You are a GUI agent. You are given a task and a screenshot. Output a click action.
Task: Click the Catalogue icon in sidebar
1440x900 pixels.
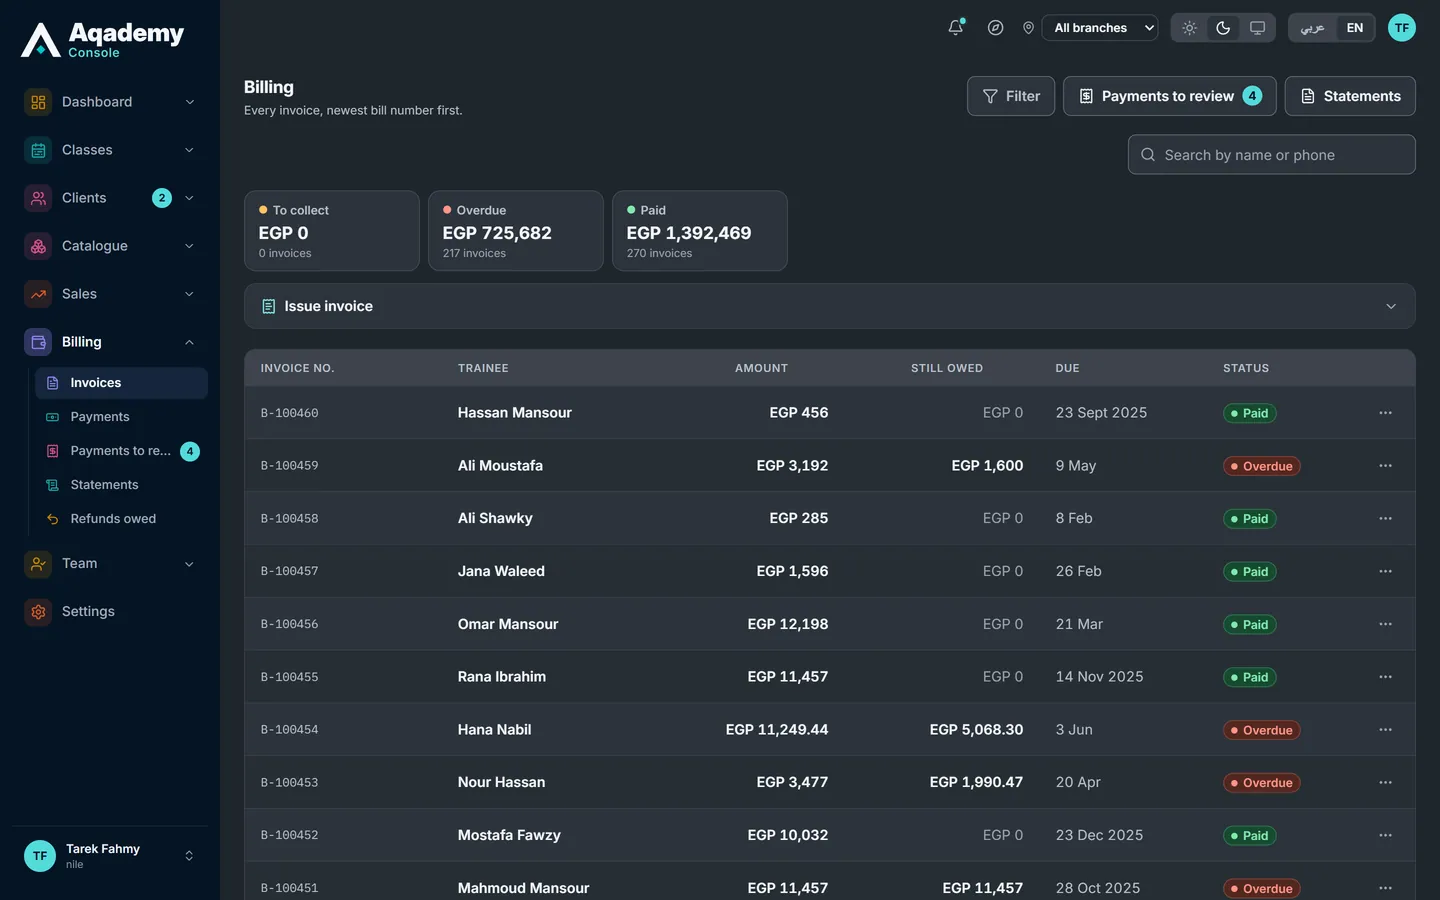tap(38, 246)
